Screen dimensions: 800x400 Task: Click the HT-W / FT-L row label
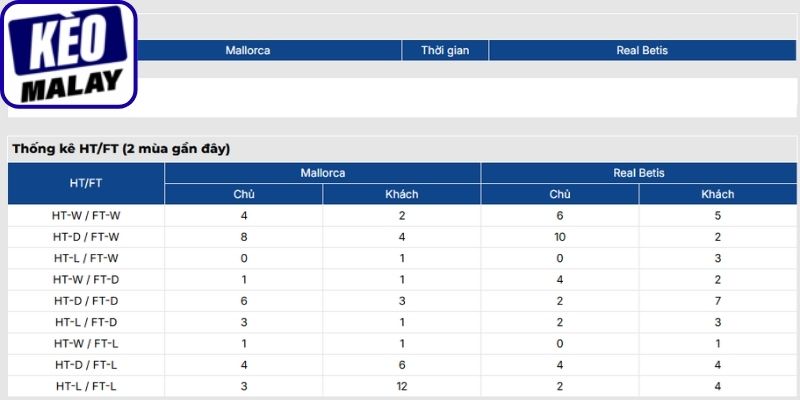coord(86,344)
